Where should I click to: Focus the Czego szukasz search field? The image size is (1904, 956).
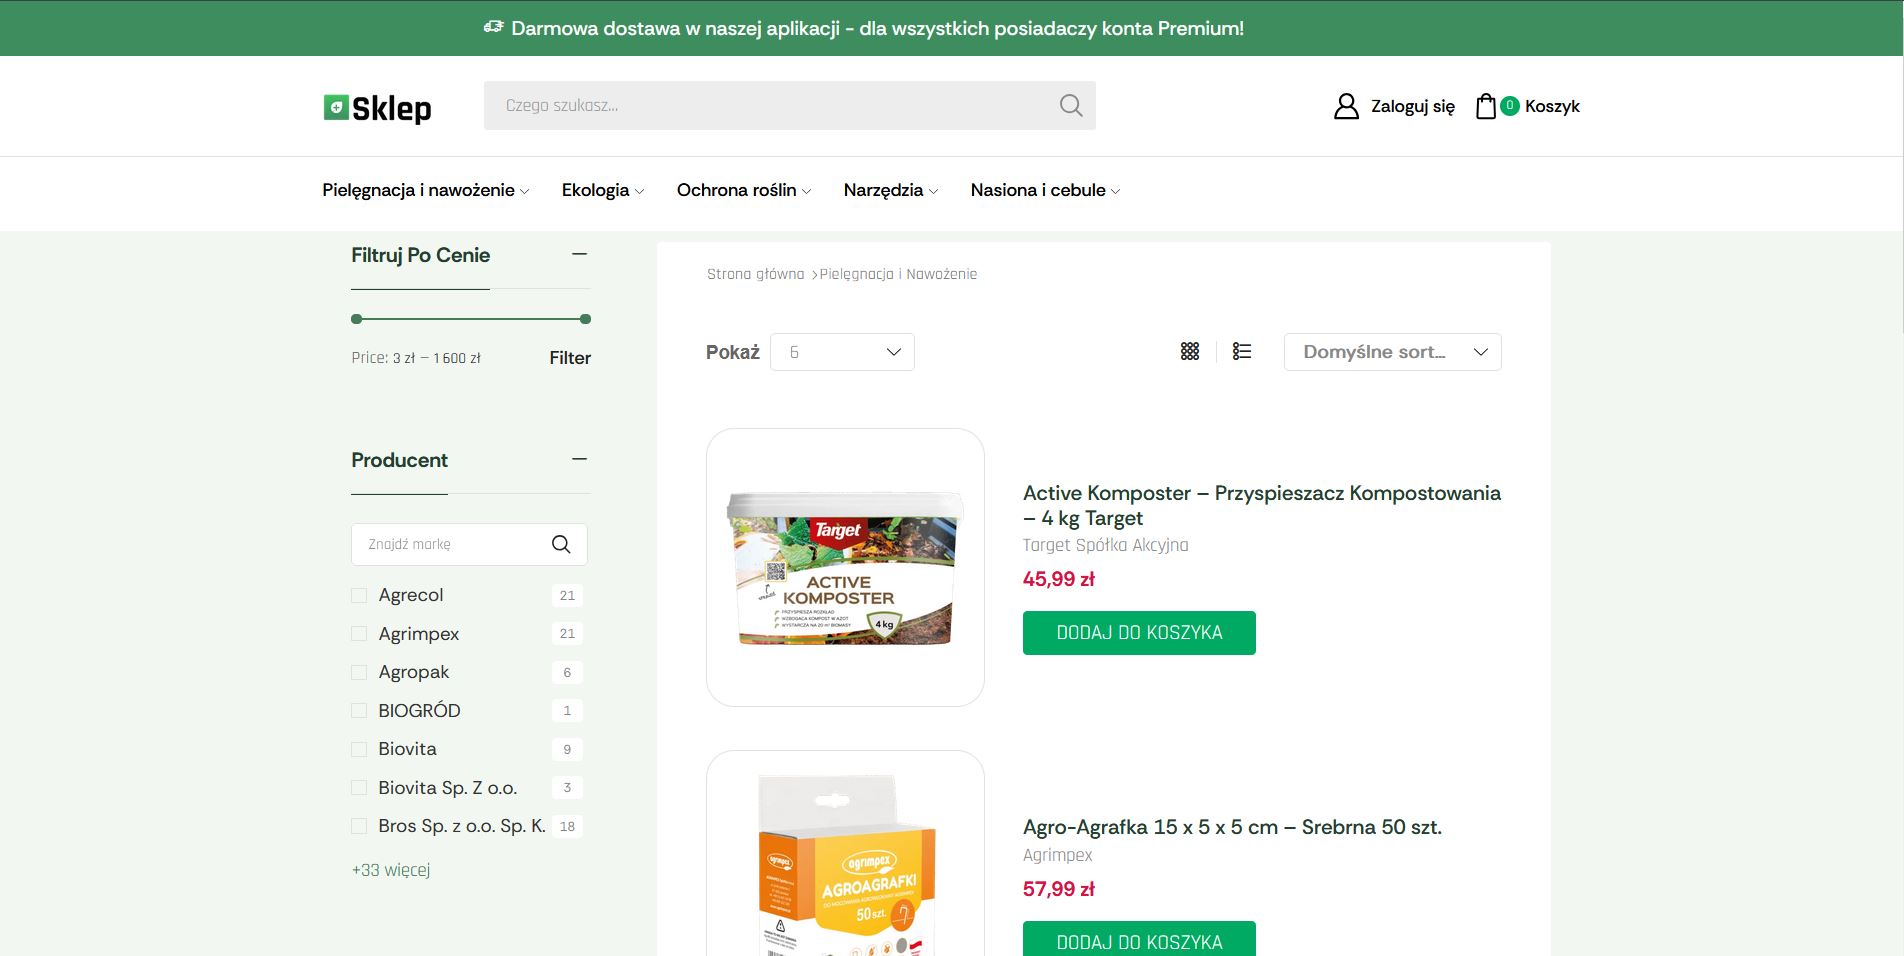click(x=770, y=106)
